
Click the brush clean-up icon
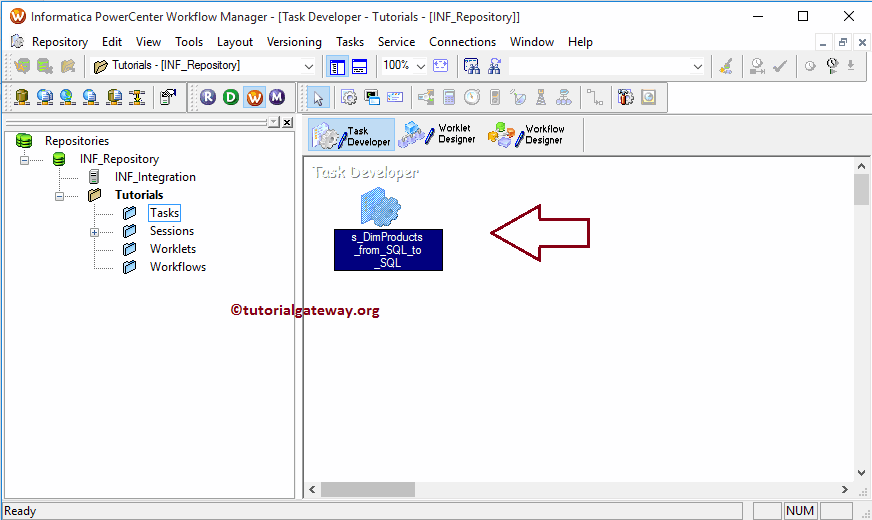(726, 66)
